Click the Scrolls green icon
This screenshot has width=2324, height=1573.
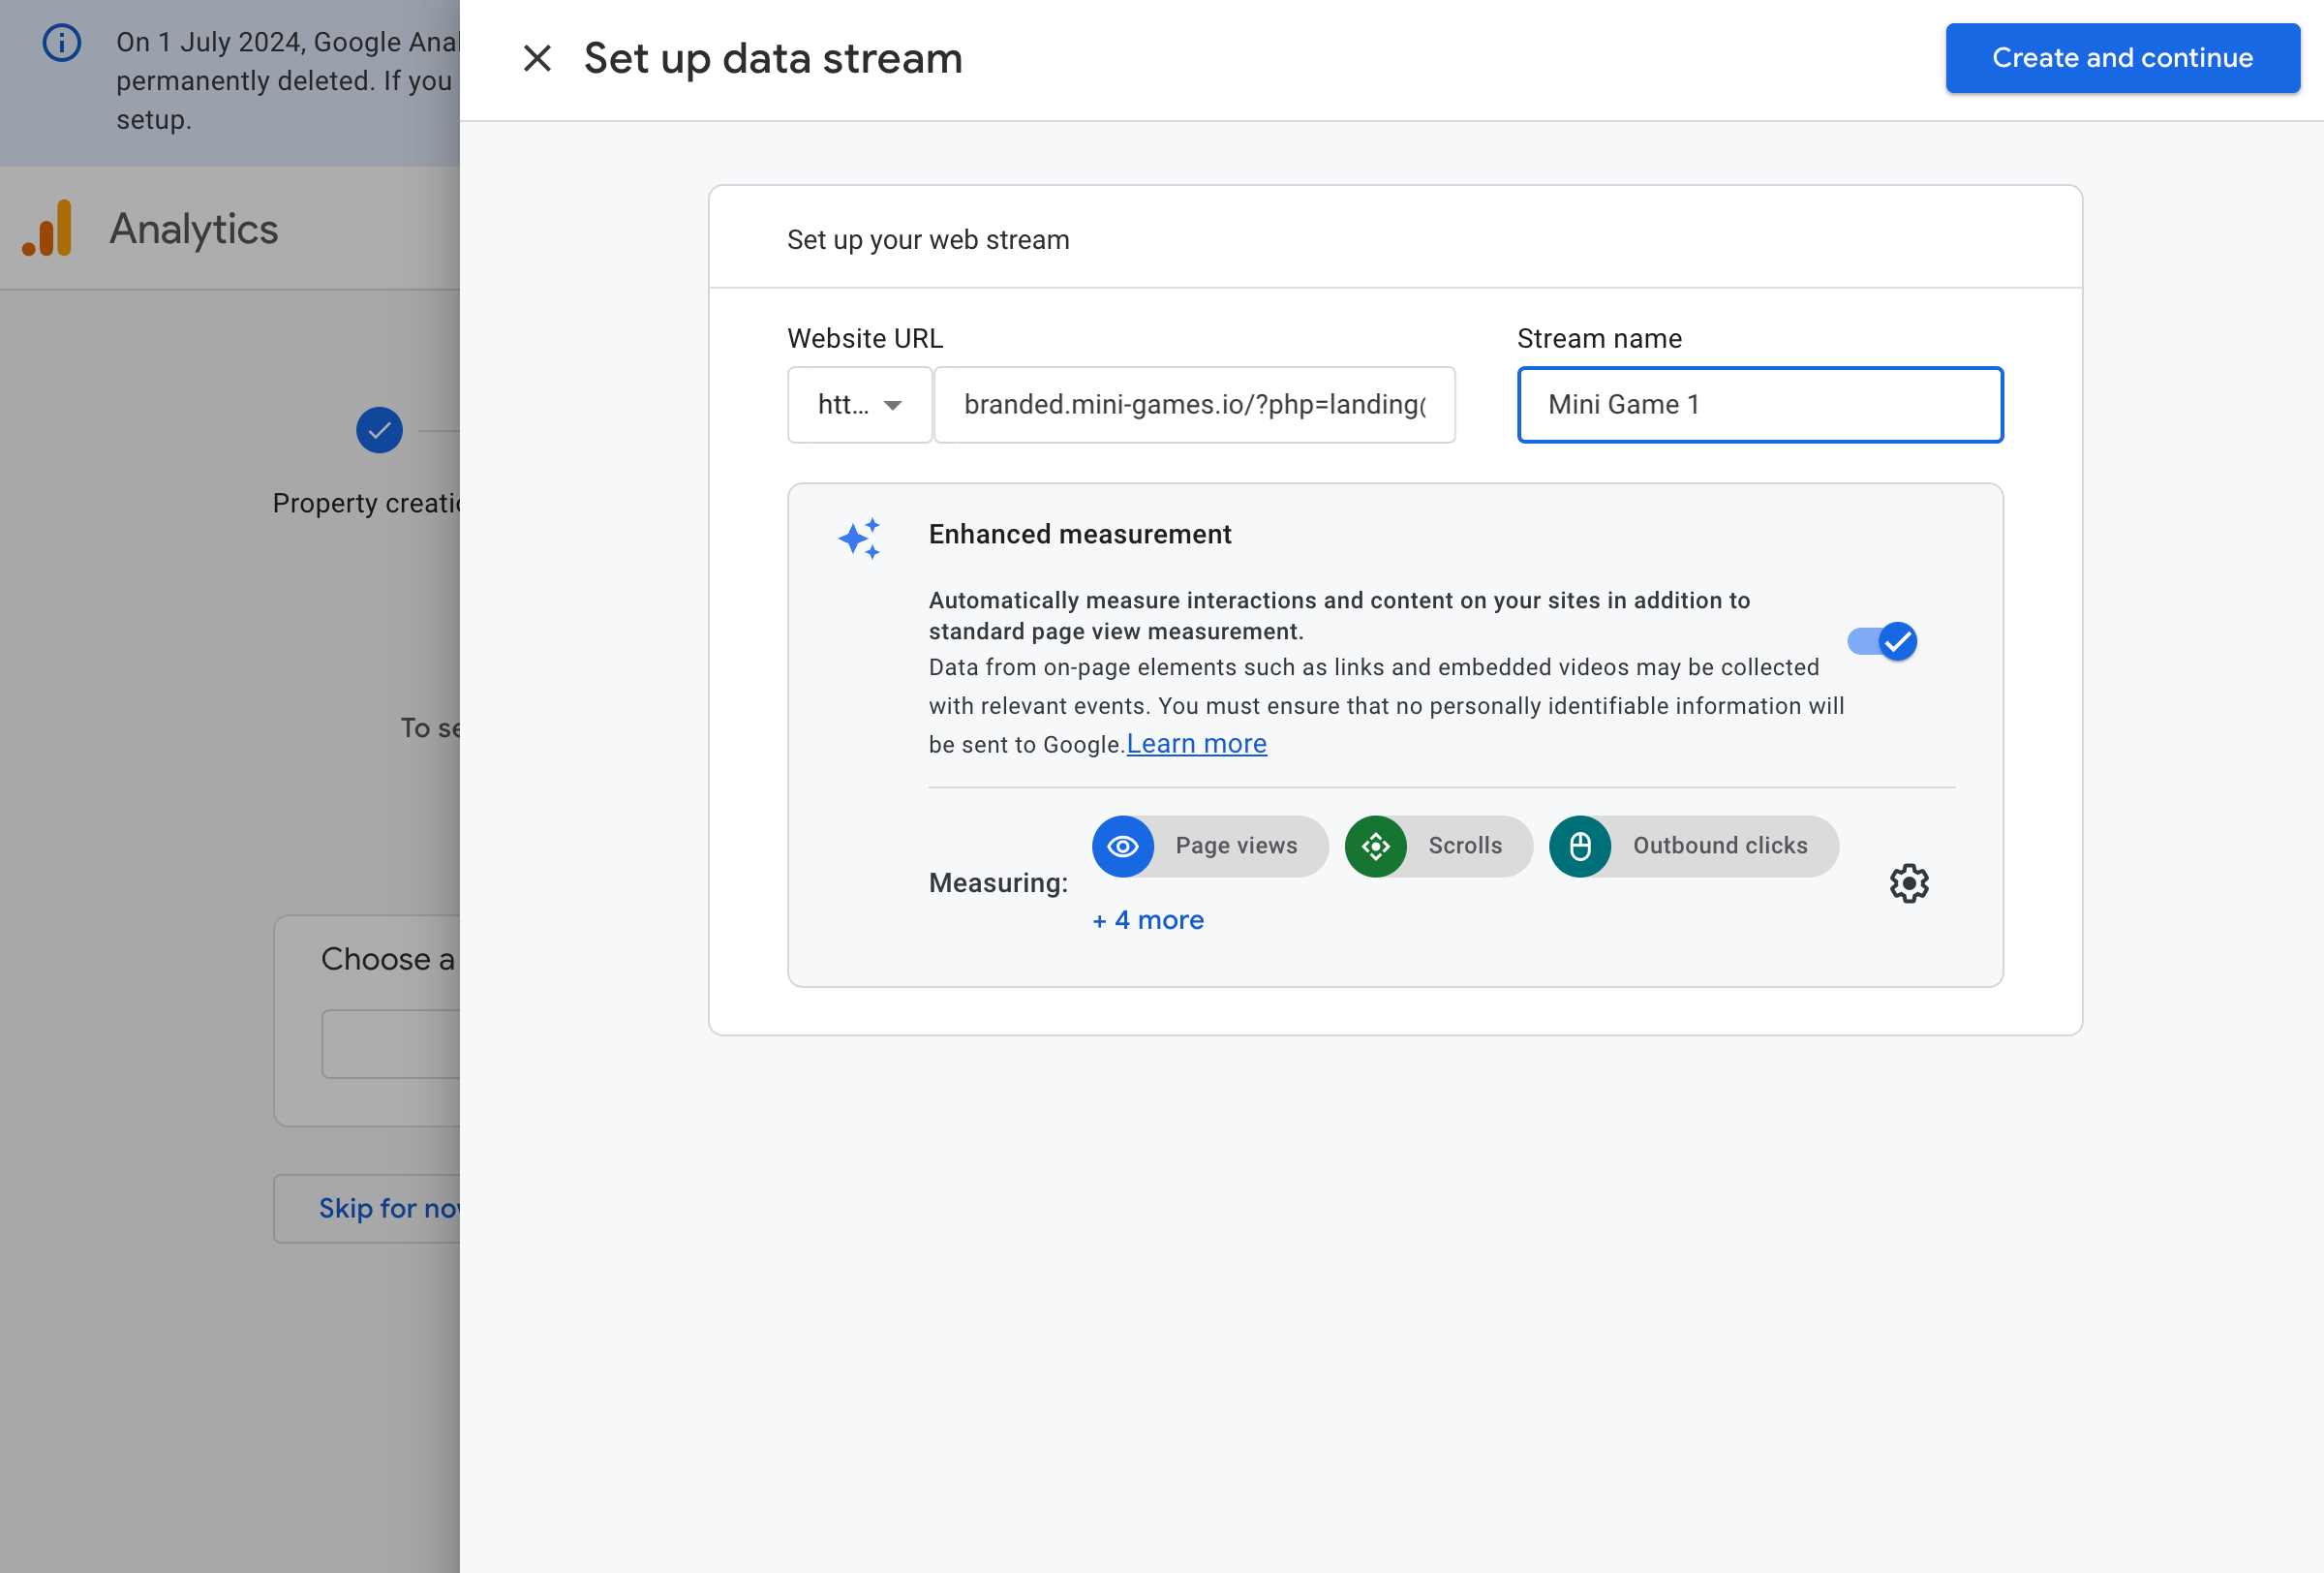(x=1375, y=846)
